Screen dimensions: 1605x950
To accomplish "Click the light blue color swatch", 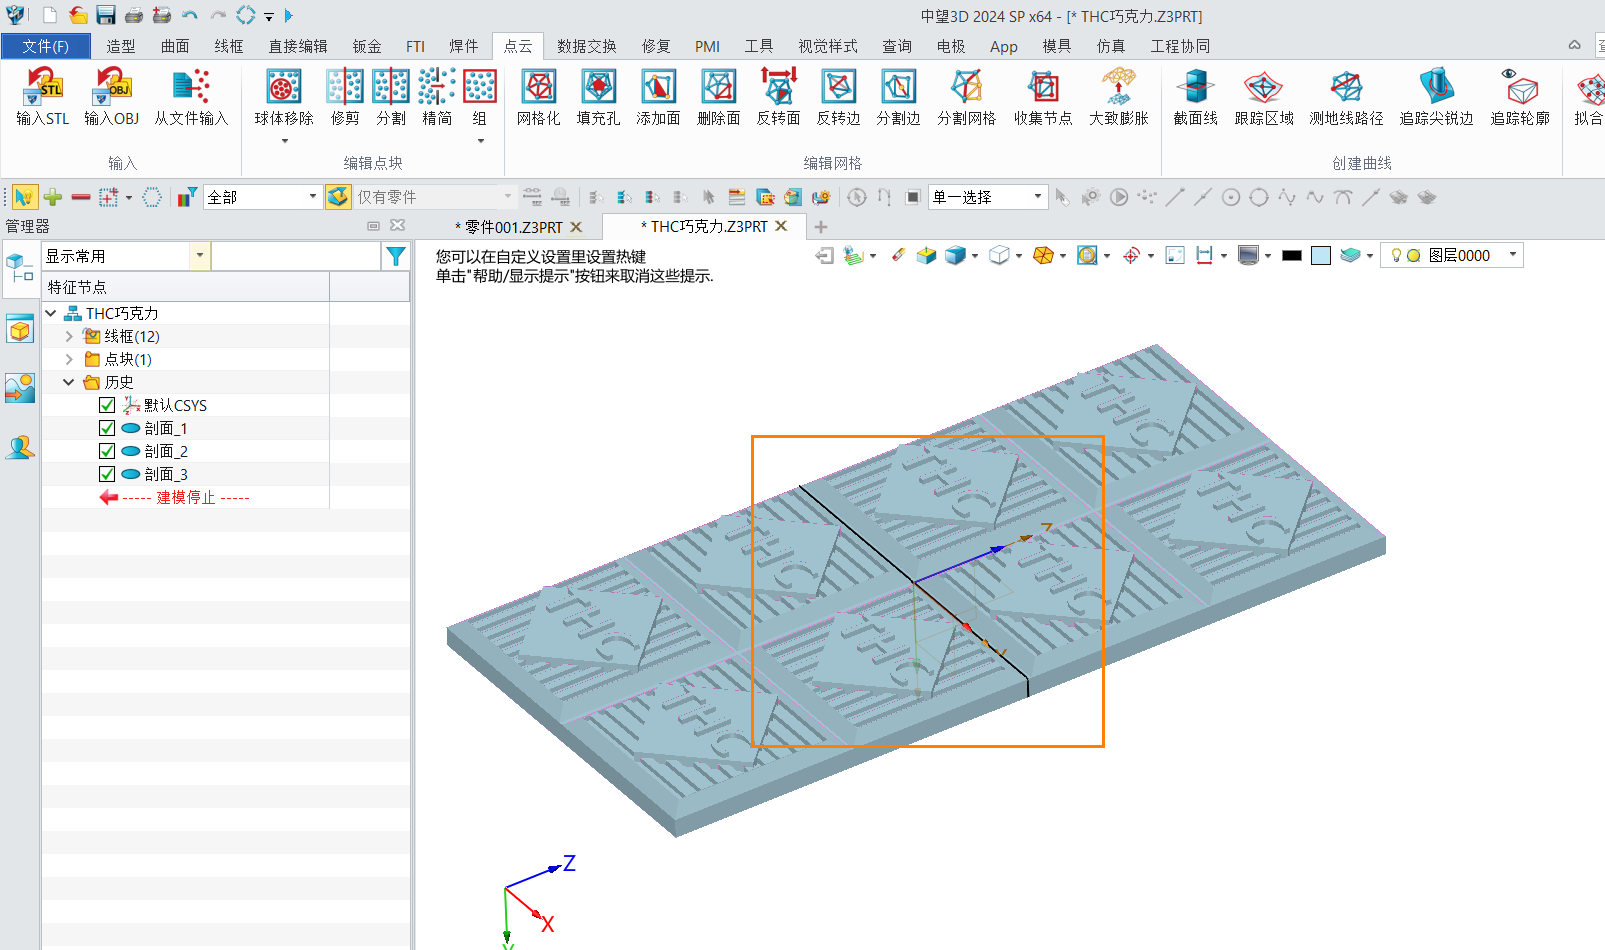I will [x=1321, y=255].
